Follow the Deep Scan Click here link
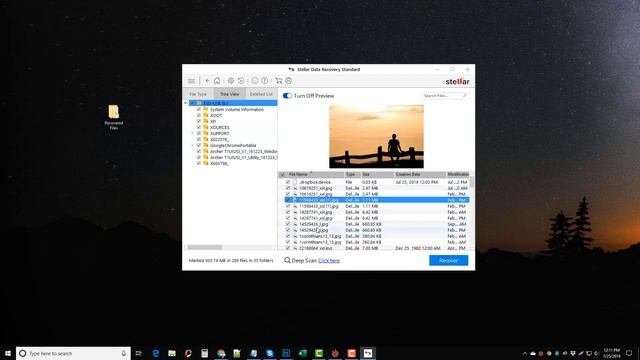Viewport: 640px width, 360px height. [x=329, y=260]
